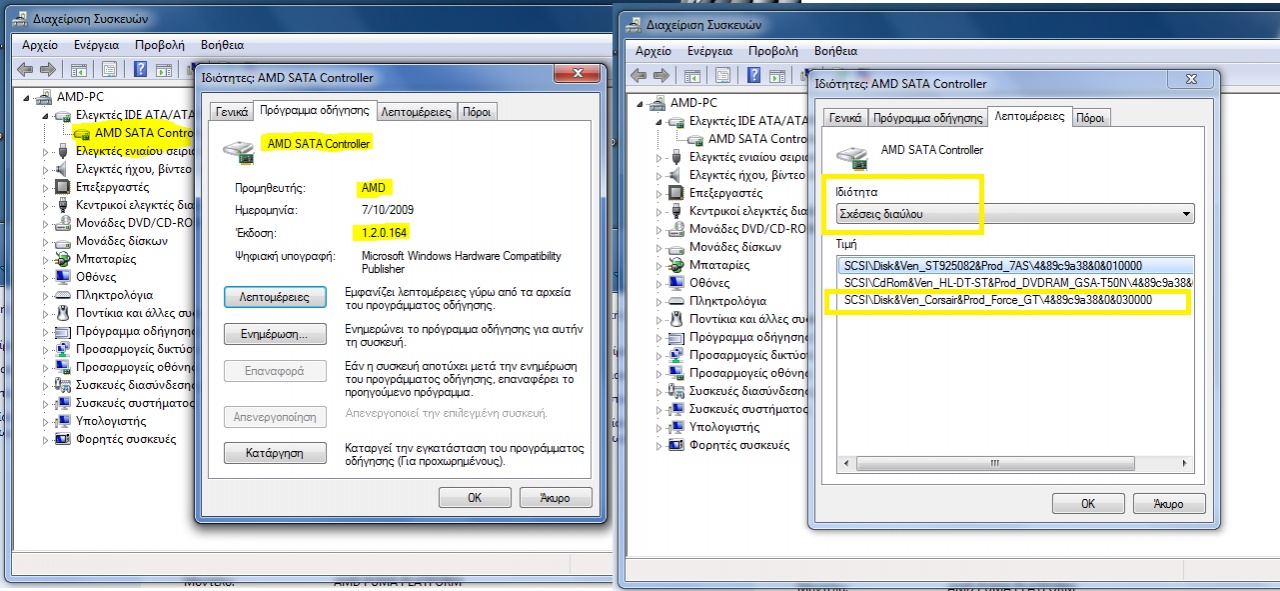Click Κατάργηση uninstall driver button

[x=275, y=453]
